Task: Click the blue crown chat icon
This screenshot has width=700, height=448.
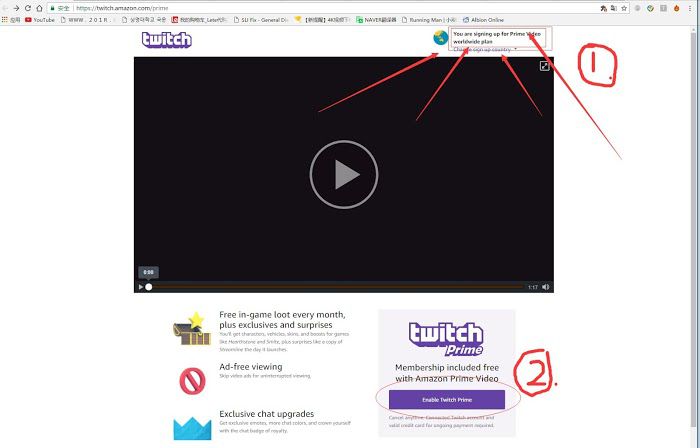Action: 192,428
